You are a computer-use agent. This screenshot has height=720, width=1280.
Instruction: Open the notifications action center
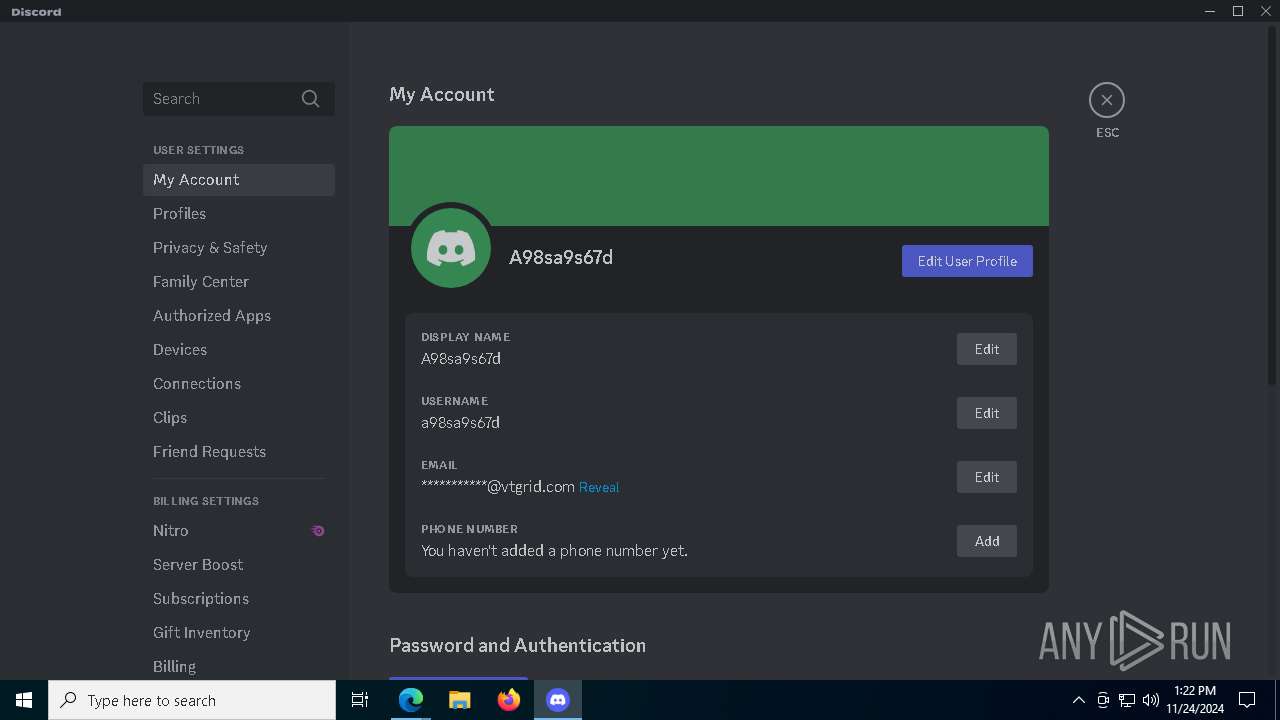[x=1247, y=700]
